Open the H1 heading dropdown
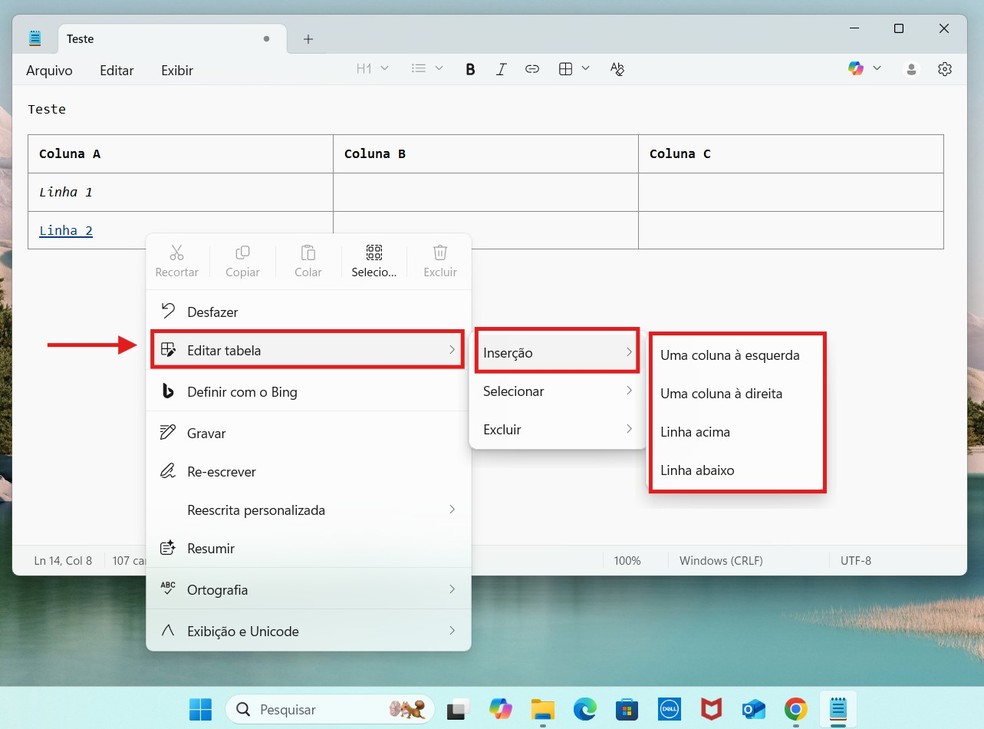 tap(372, 68)
